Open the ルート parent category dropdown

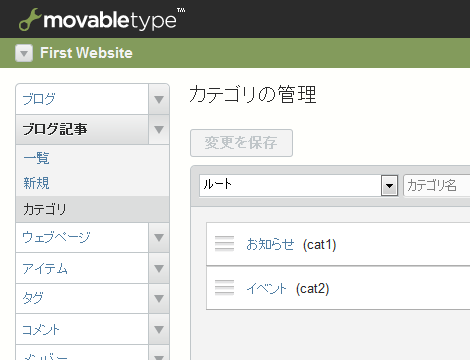tap(299, 185)
